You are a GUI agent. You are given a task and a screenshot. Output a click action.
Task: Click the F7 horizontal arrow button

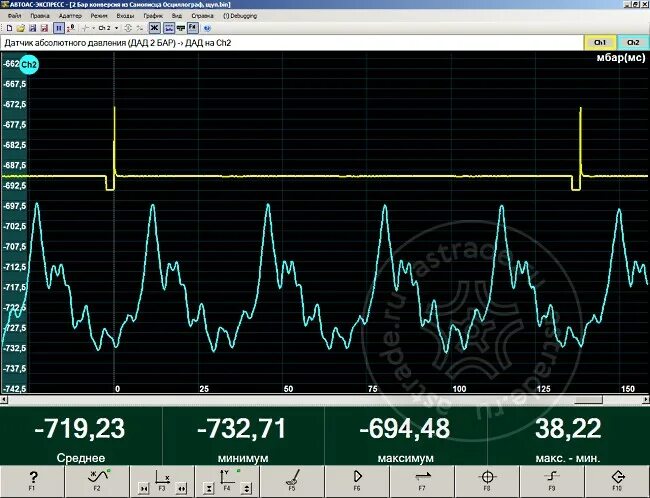point(422,481)
